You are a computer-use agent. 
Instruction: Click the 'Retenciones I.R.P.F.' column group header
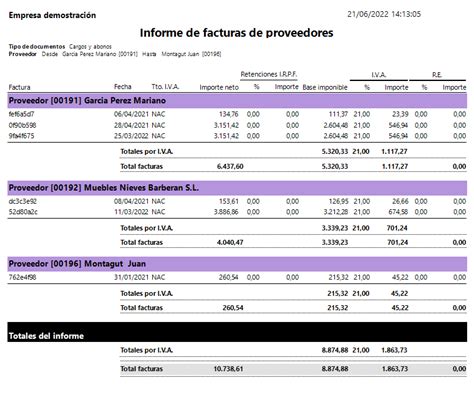coord(269,74)
